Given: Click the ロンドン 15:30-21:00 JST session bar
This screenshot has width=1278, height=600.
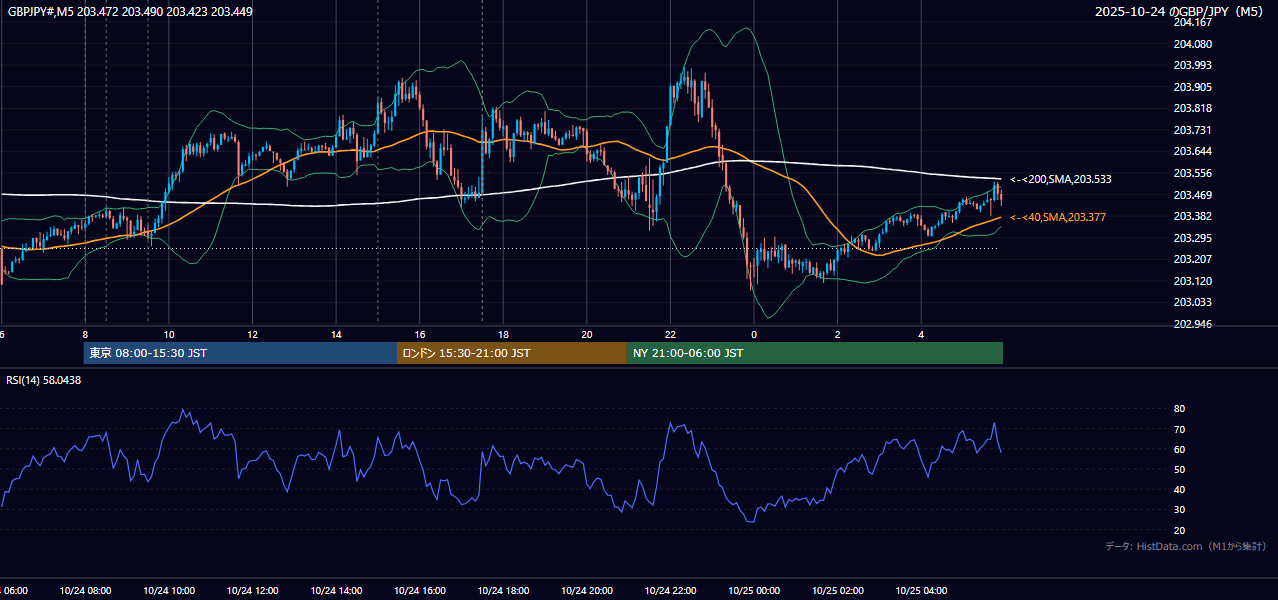Looking at the screenshot, I should (x=512, y=353).
